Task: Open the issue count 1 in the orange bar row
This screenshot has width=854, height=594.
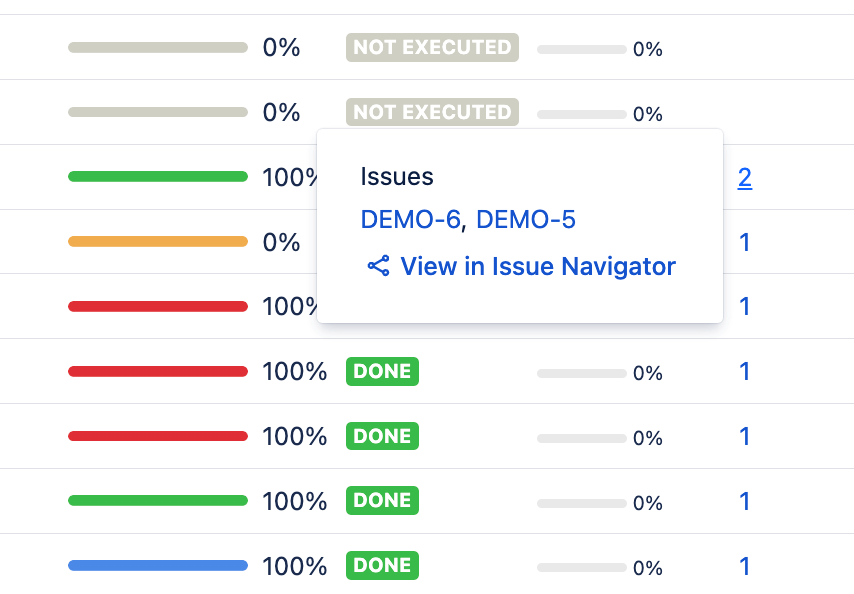Action: 744,242
